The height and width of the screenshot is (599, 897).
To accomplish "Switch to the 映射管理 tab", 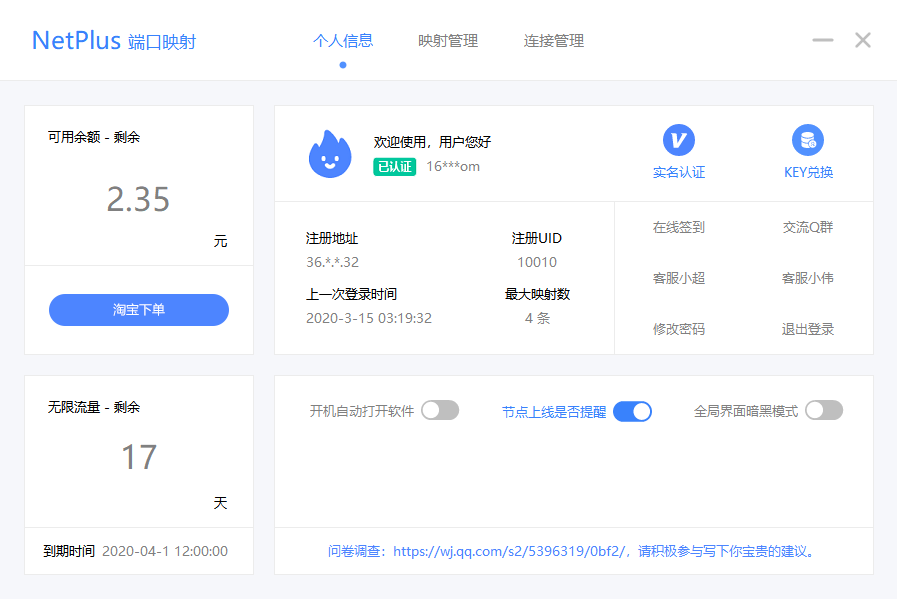I will (x=448, y=41).
